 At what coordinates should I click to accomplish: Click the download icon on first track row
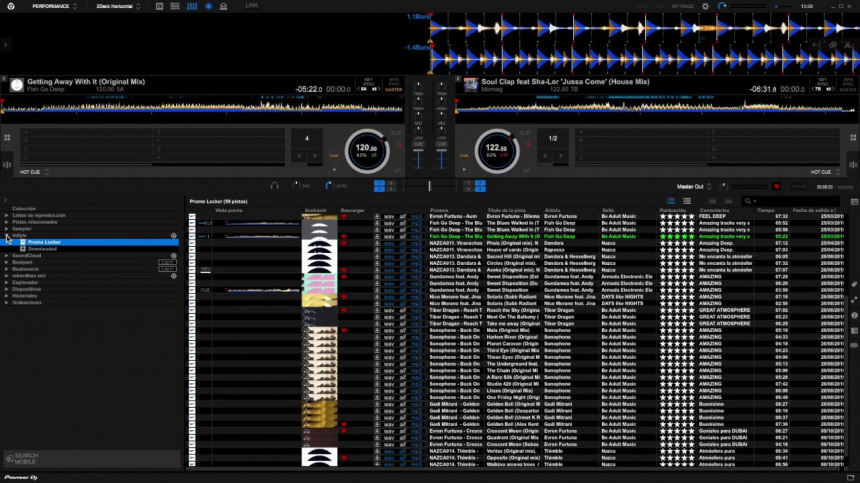[377, 216]
